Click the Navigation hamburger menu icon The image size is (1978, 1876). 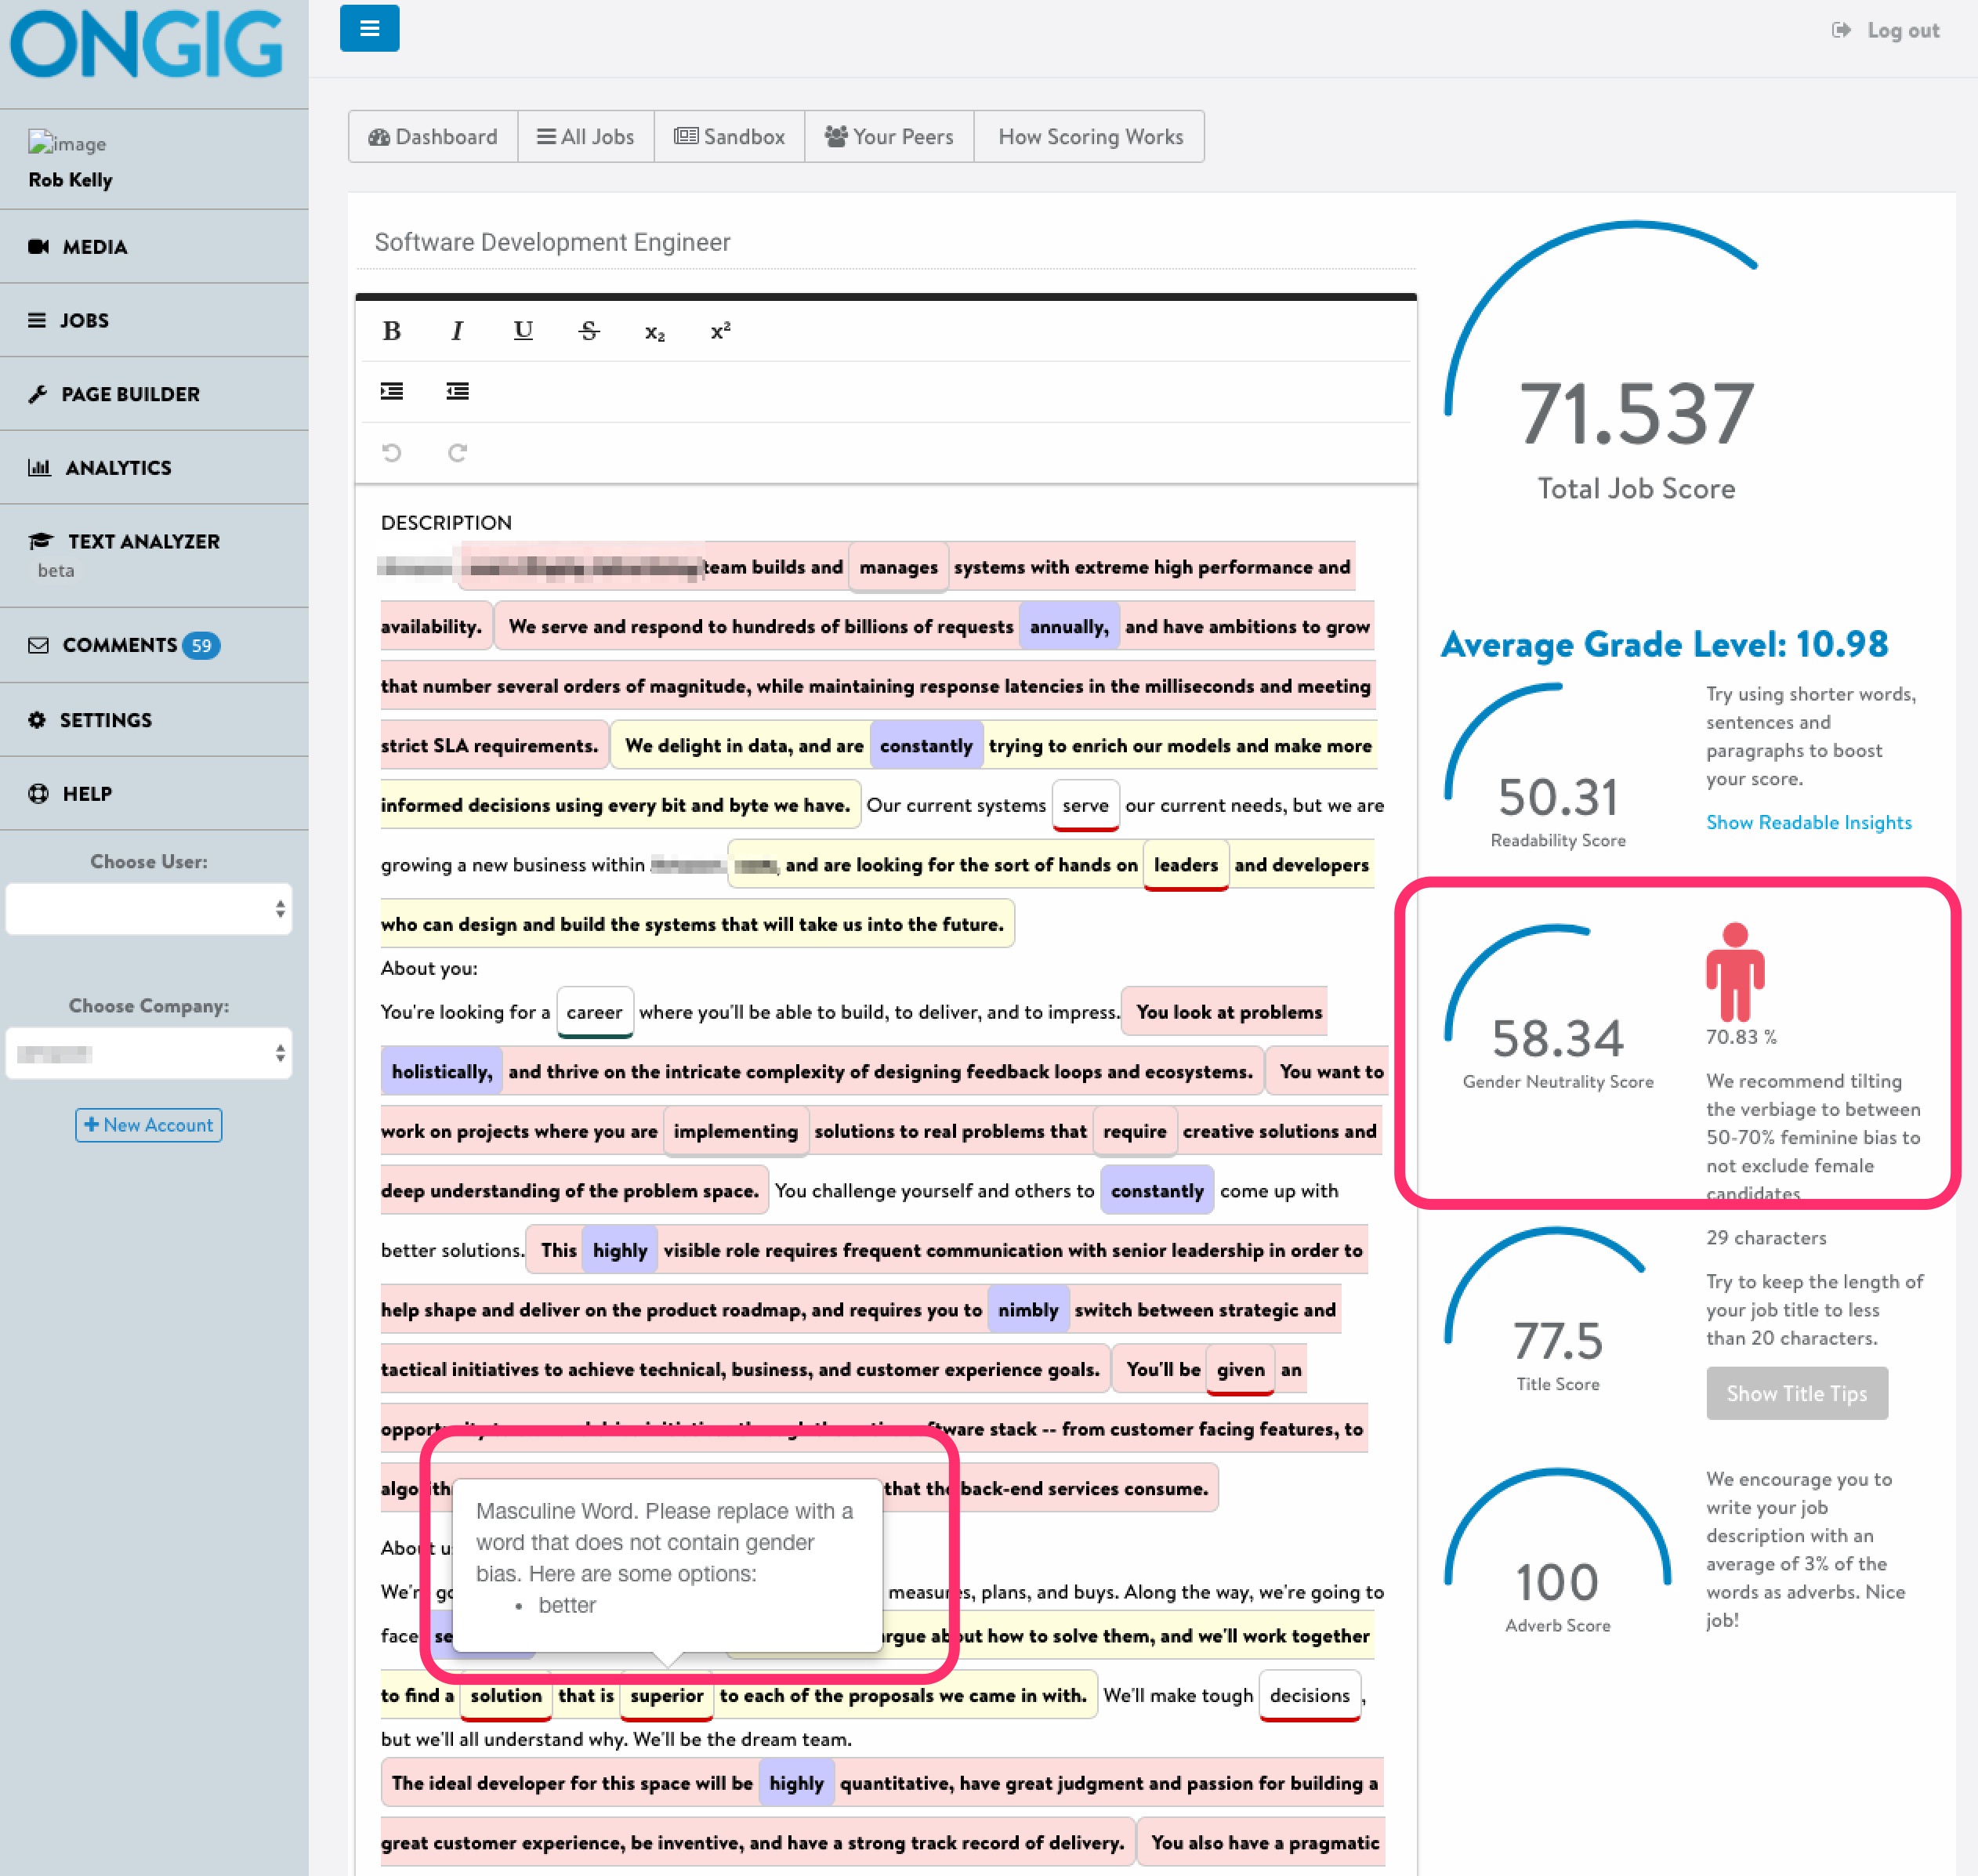tap(370, 28)
